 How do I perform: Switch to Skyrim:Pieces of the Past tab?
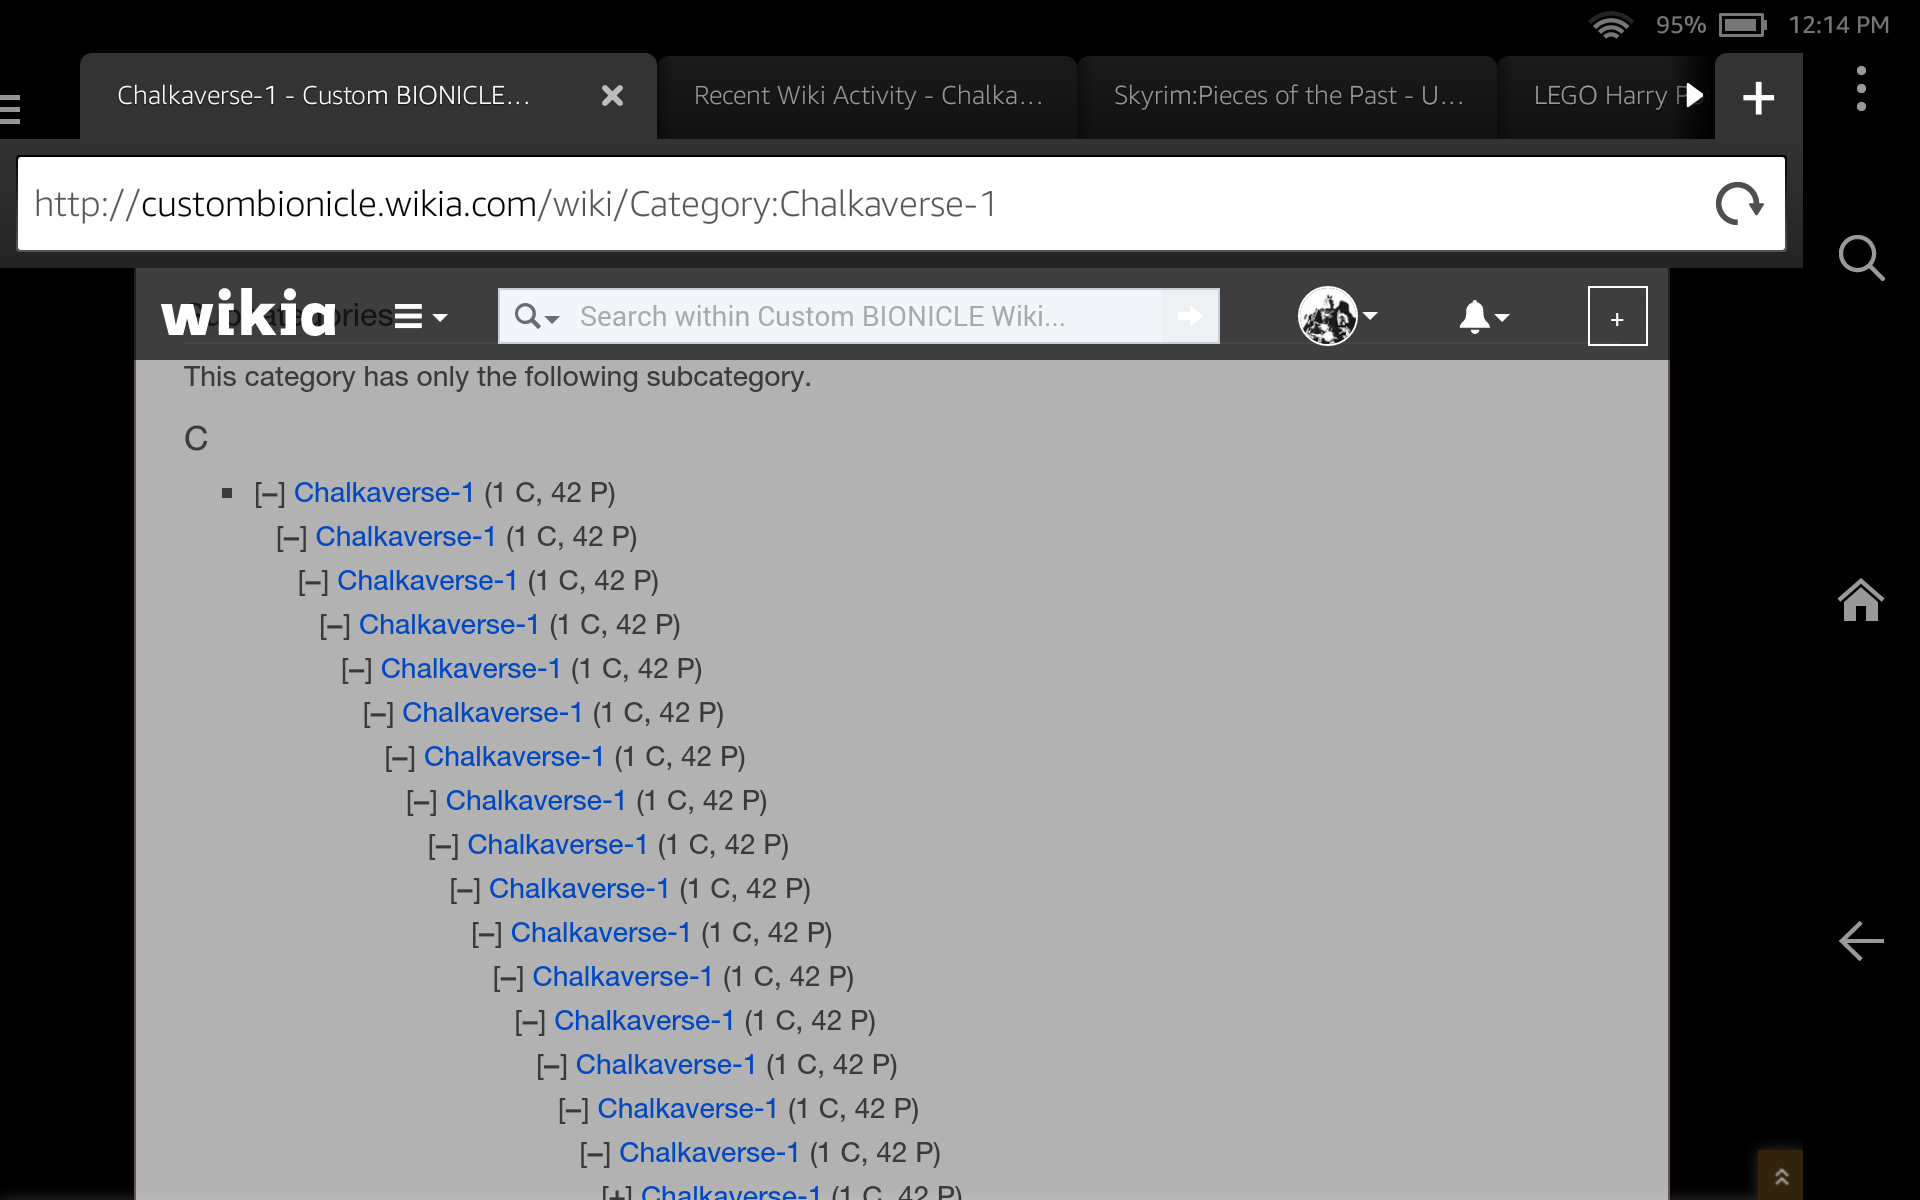(1287, 96)
